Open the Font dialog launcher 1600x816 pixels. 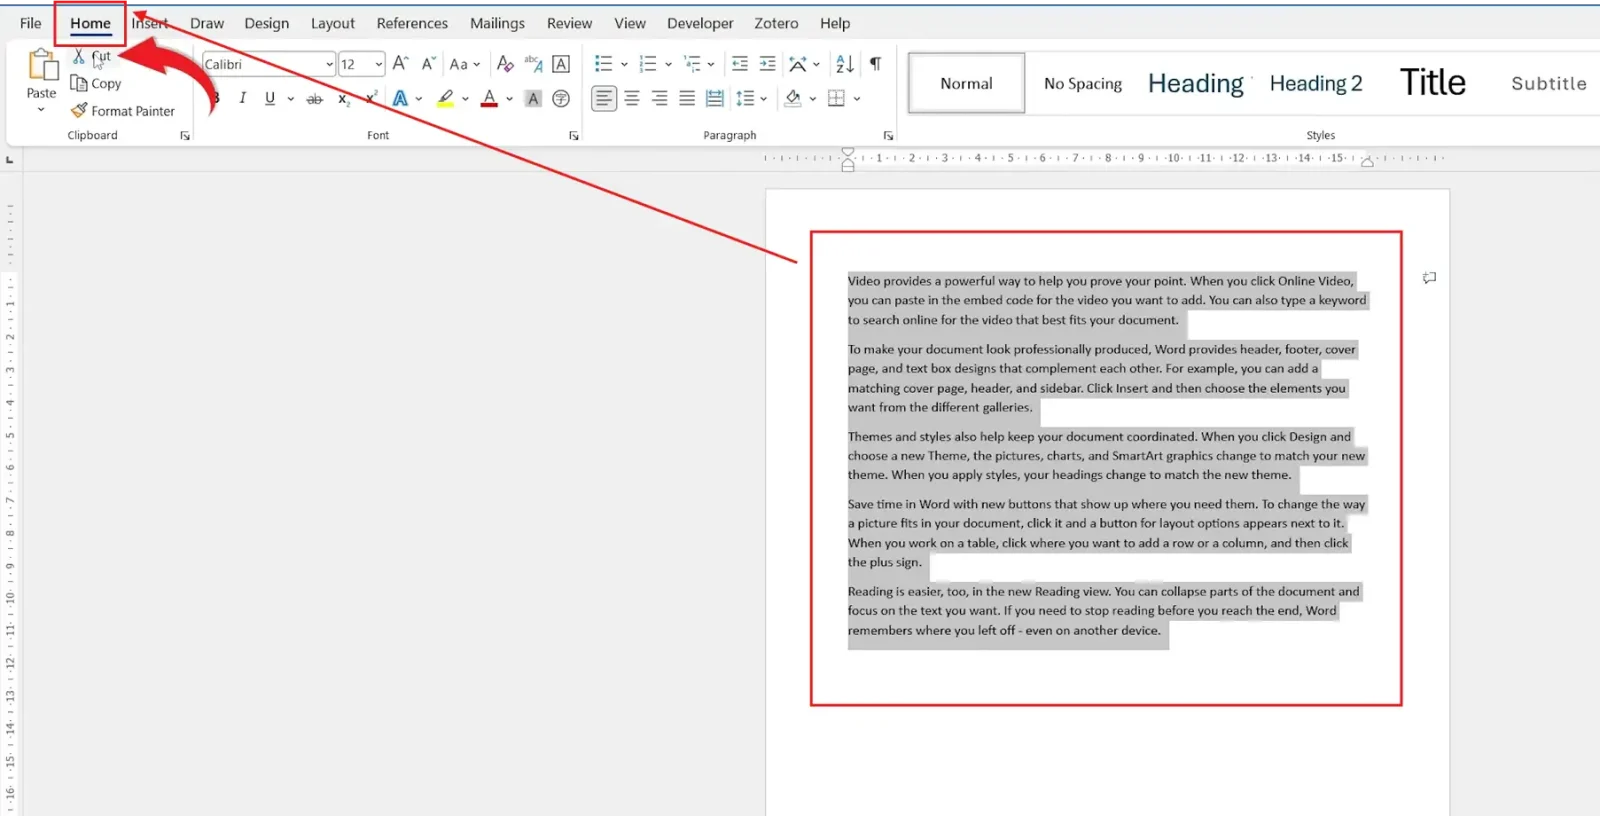pyautogui.click(x=574, y=136)
